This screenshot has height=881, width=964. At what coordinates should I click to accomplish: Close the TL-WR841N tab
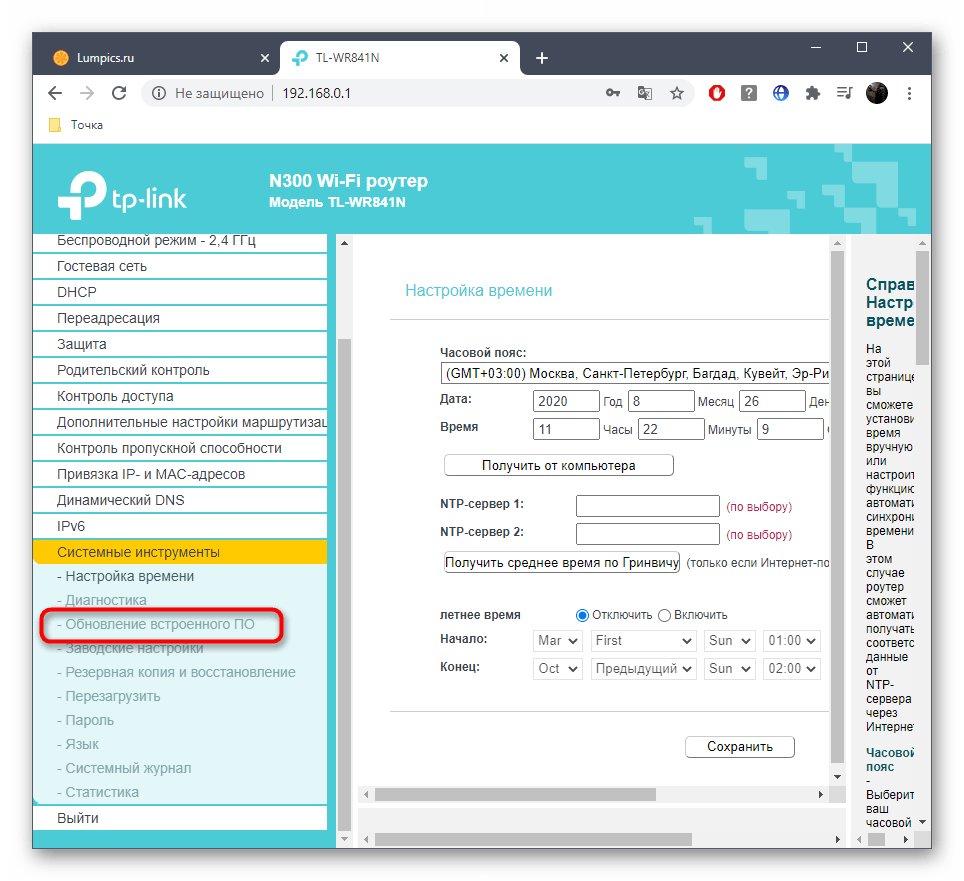[504, 58]
